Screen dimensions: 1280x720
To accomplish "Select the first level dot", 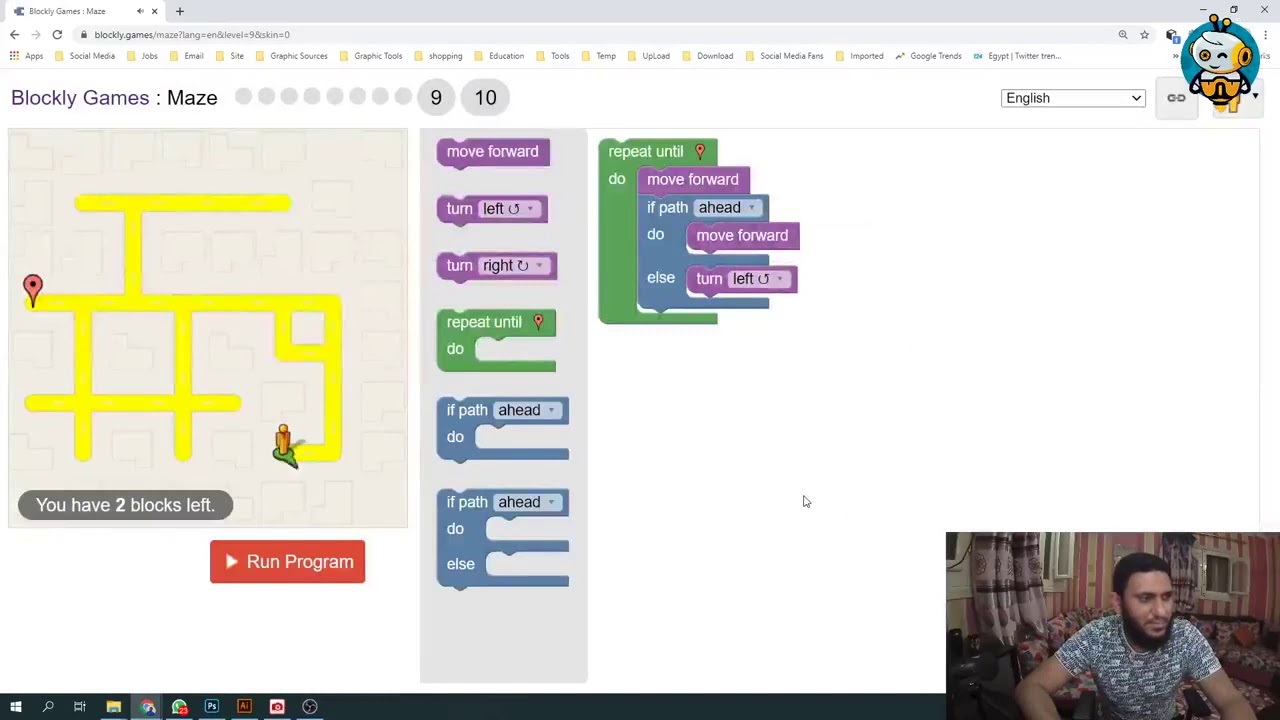I will (x=243, y=96).
